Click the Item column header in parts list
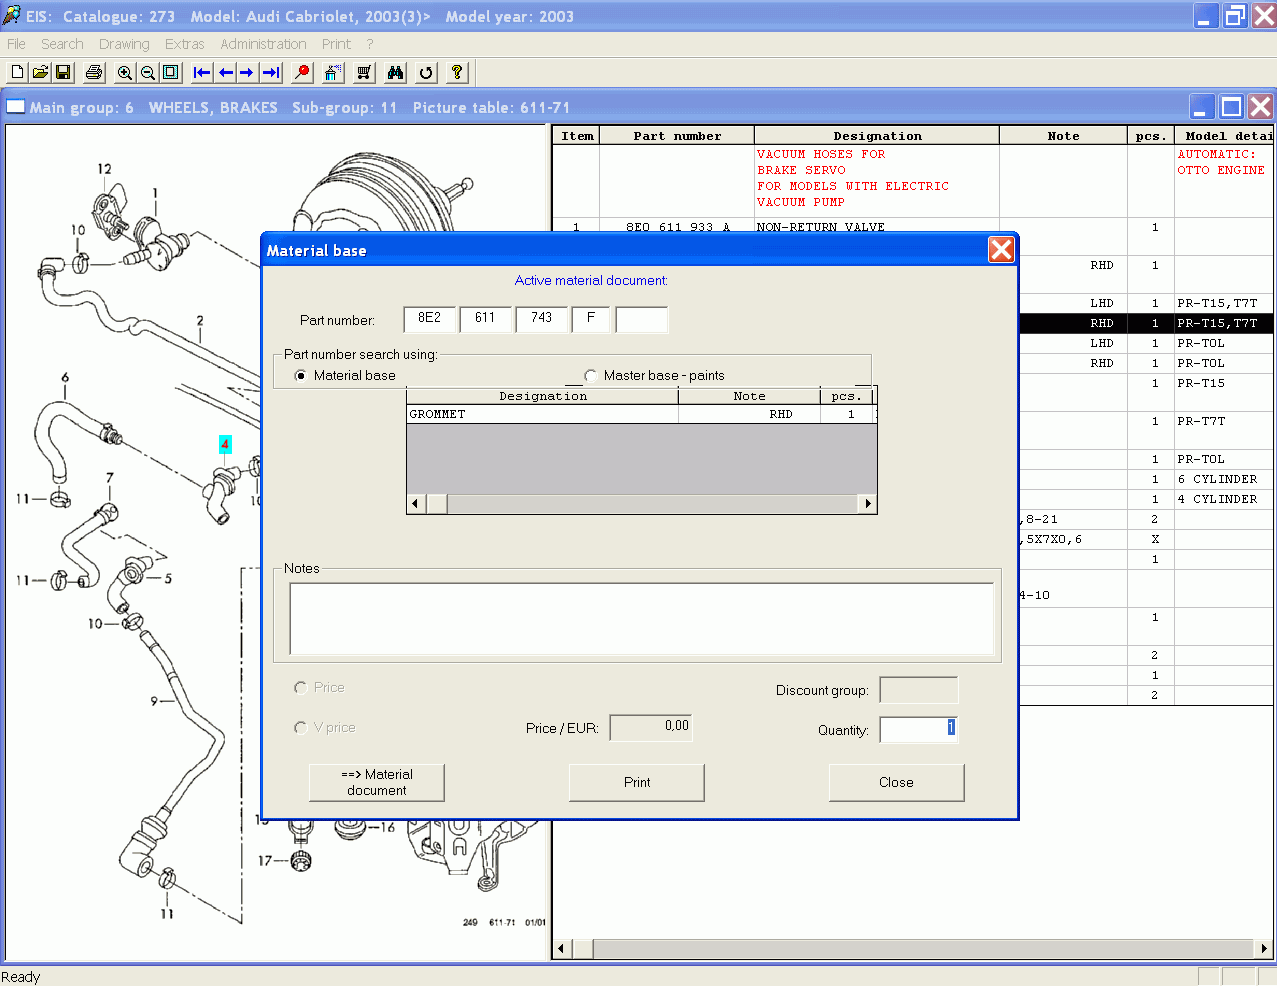Image resolution: width=1277 pixels, height=986 pixels. pos(577,136)
